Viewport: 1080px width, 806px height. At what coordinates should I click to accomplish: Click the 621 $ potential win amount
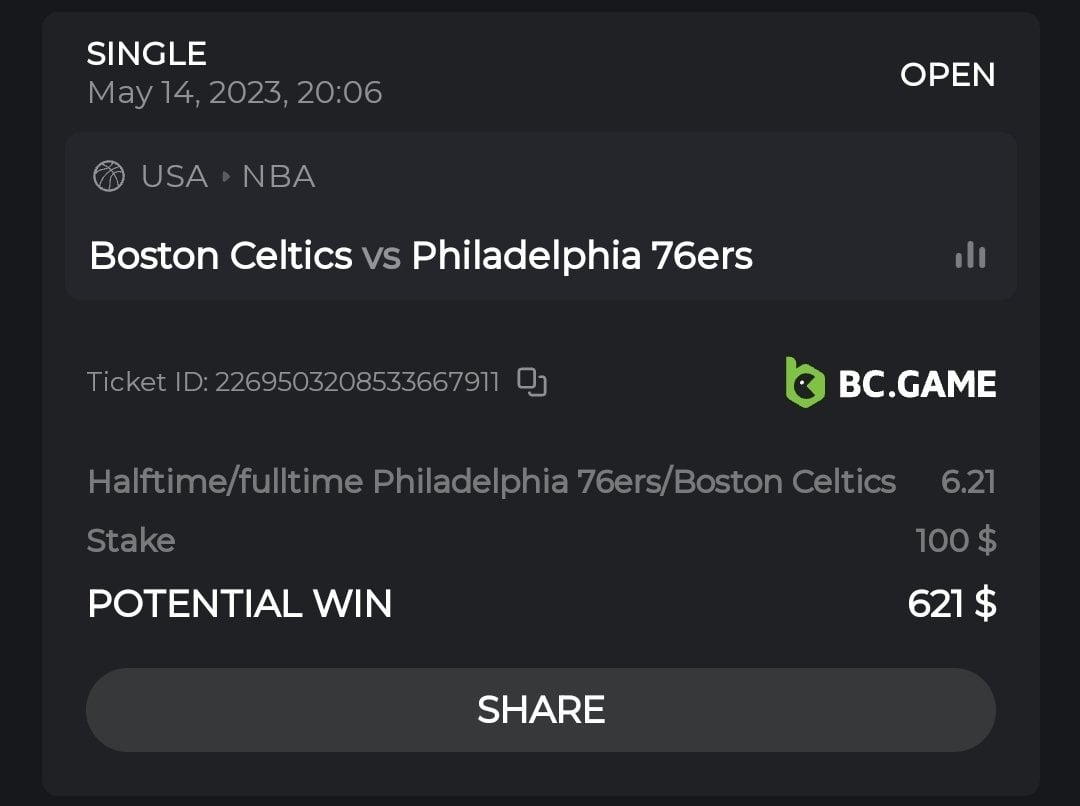tap(951, 604)
